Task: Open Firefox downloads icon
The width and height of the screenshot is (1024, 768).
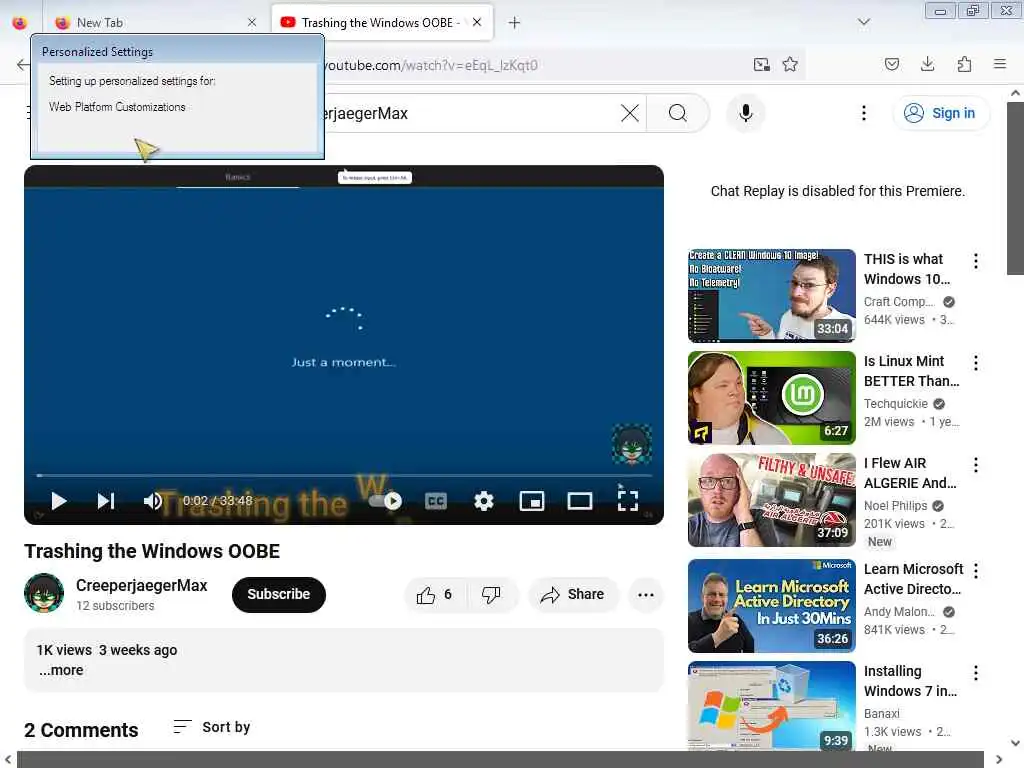Action: pyautogui.click(x=927, y=64)
